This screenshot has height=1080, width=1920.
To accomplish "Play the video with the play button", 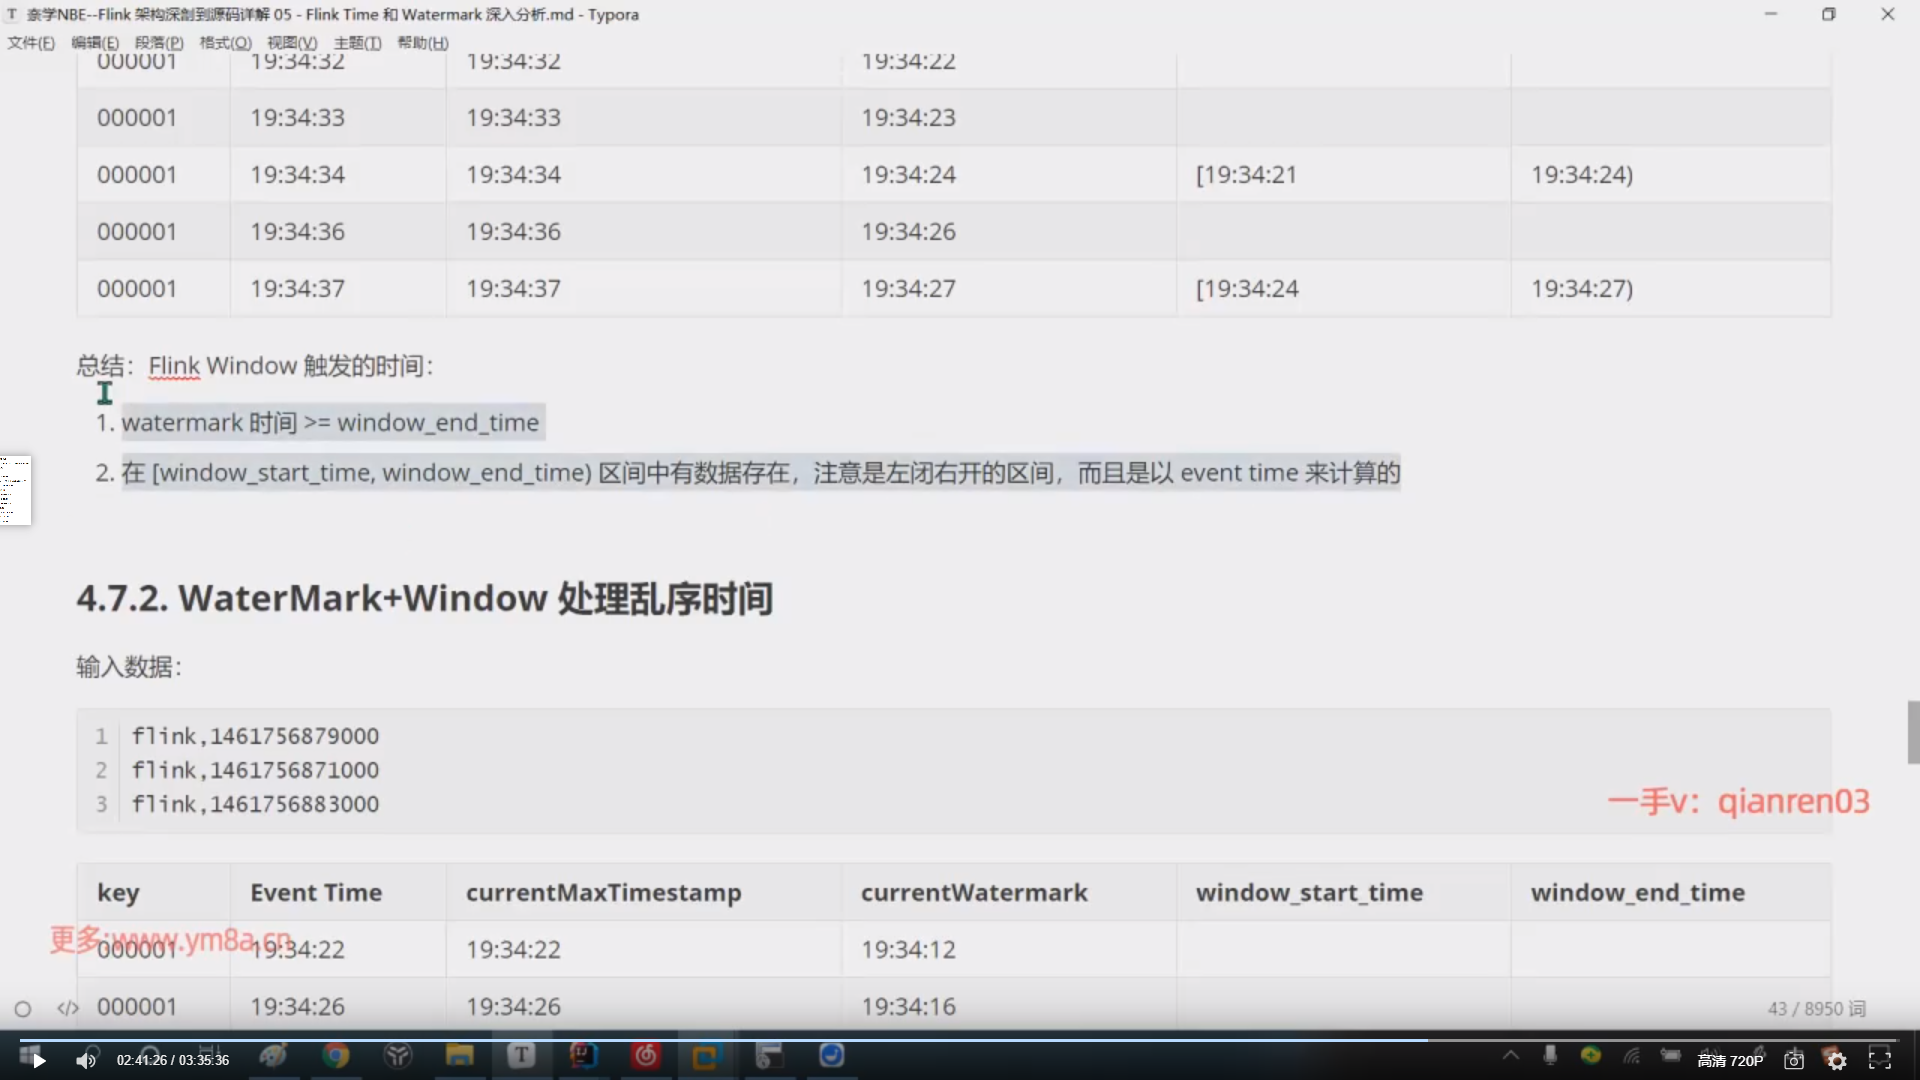I will 38,1061.
